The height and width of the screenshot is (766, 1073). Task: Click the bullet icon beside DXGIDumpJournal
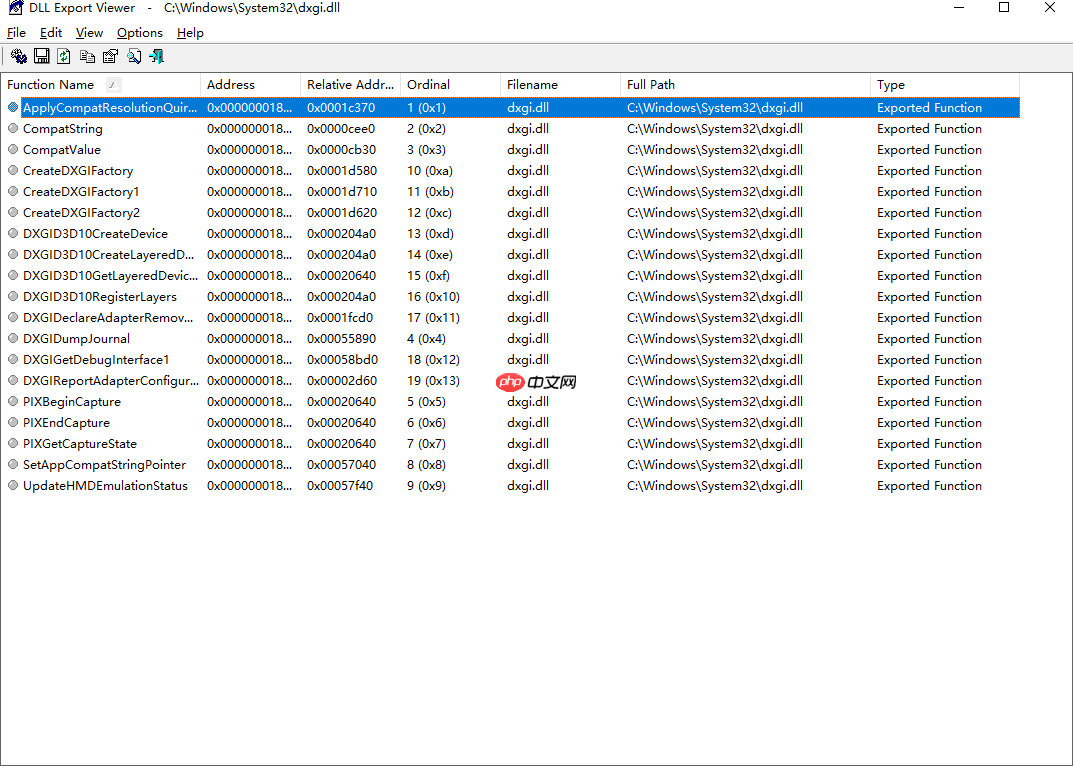[x=13, y=339]
